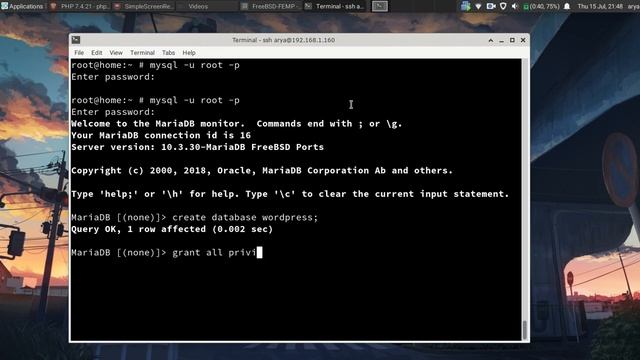The width and height of the screenshot is (640, 360).
Task: Click the roll-up arrow in the title bar
Action: (491, 40)
